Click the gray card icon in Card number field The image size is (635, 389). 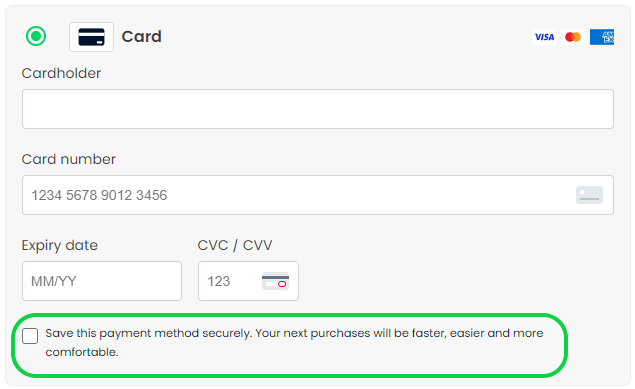(x=589, y=195)
